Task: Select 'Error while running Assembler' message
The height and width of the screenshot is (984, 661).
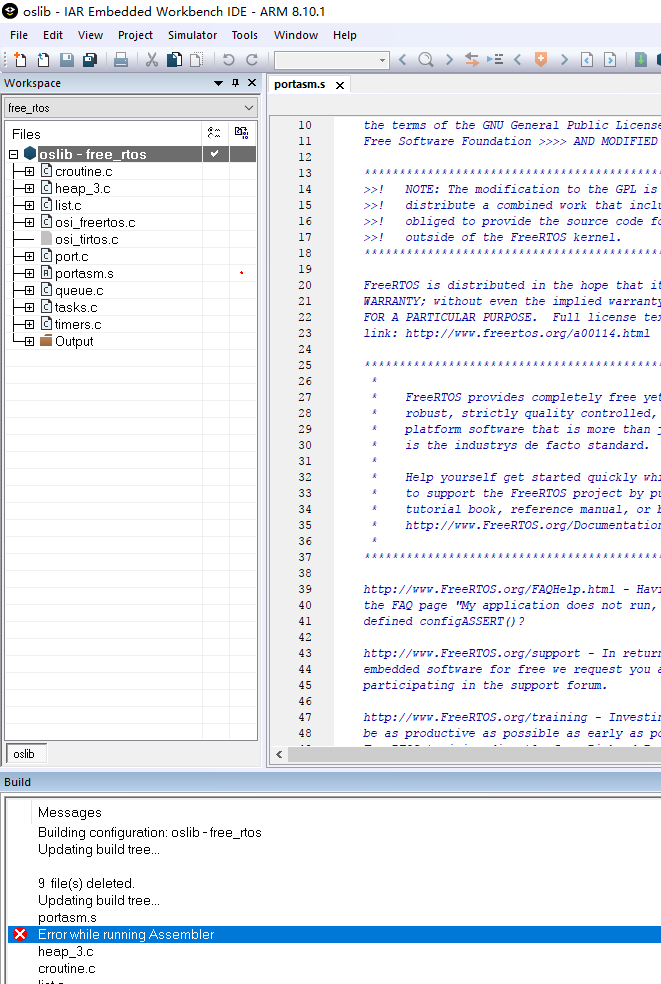Action: click(334, 934)
